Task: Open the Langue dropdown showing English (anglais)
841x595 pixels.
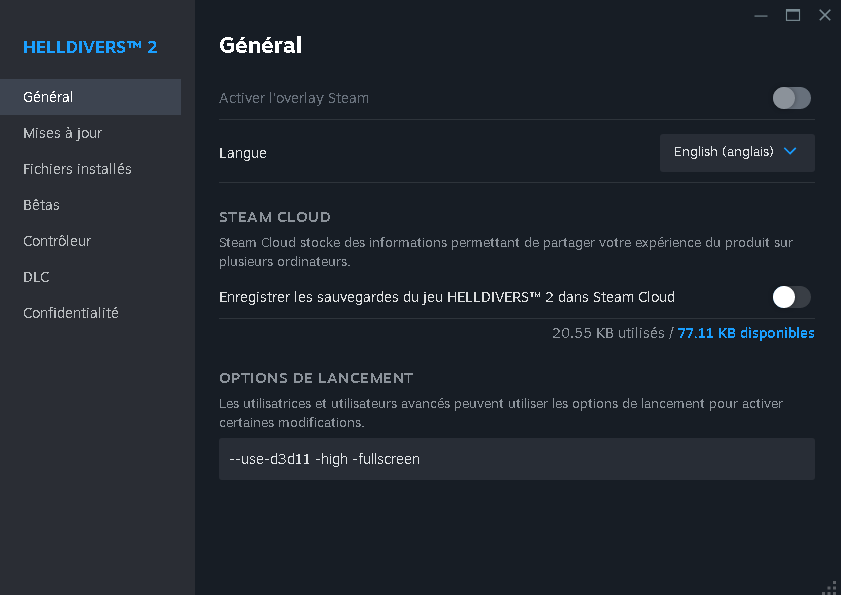Action: [x=737, y=152]
